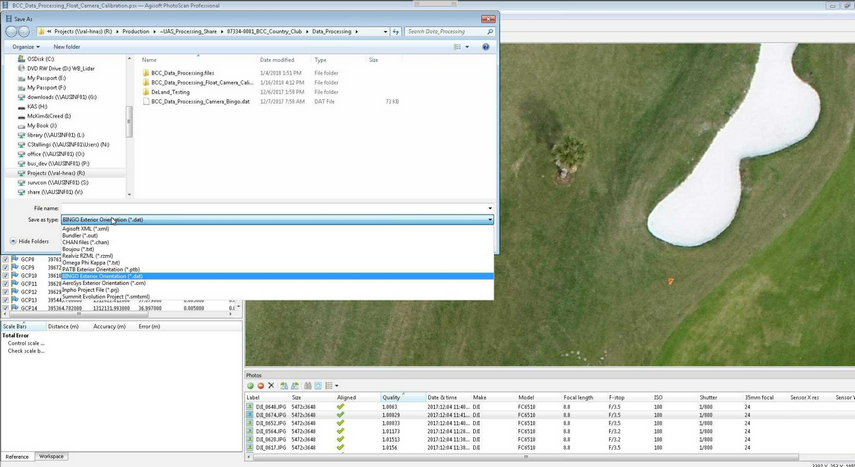Switch to the Workspace tab
The image size is (855, 467).
[51, 457]
